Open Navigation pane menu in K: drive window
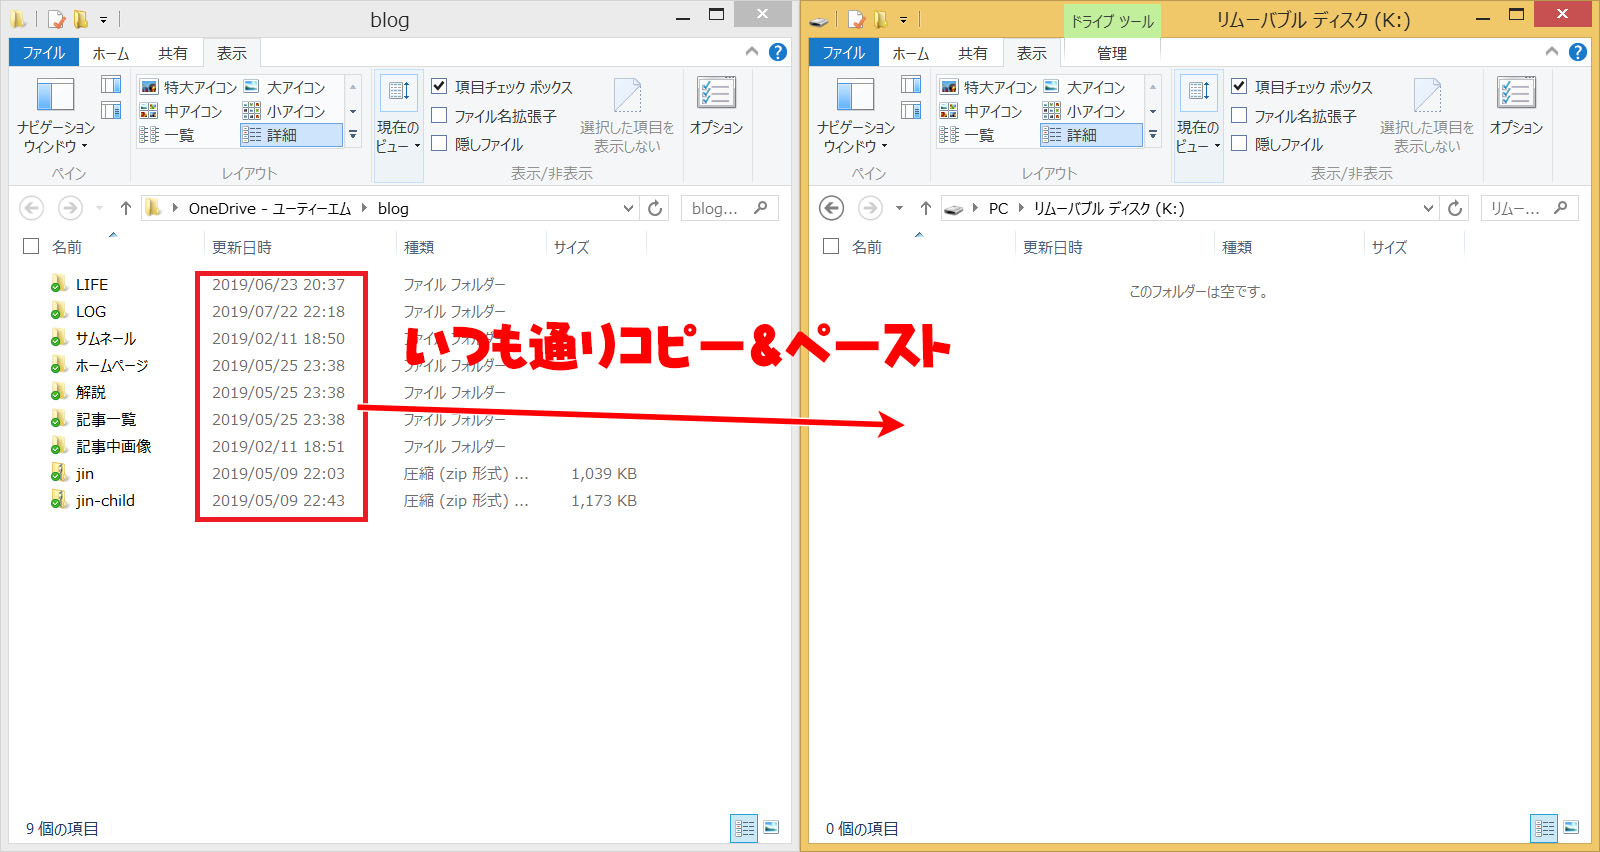 click(856, 116)
